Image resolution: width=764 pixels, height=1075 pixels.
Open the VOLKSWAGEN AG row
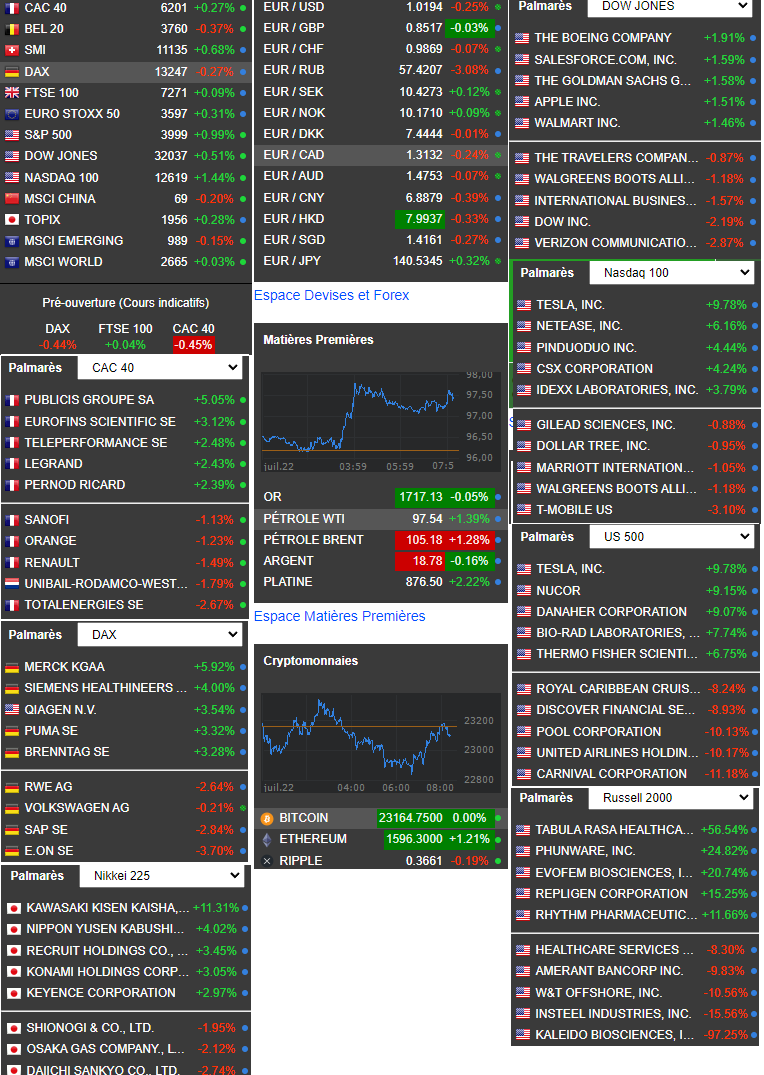pos(124,808)
